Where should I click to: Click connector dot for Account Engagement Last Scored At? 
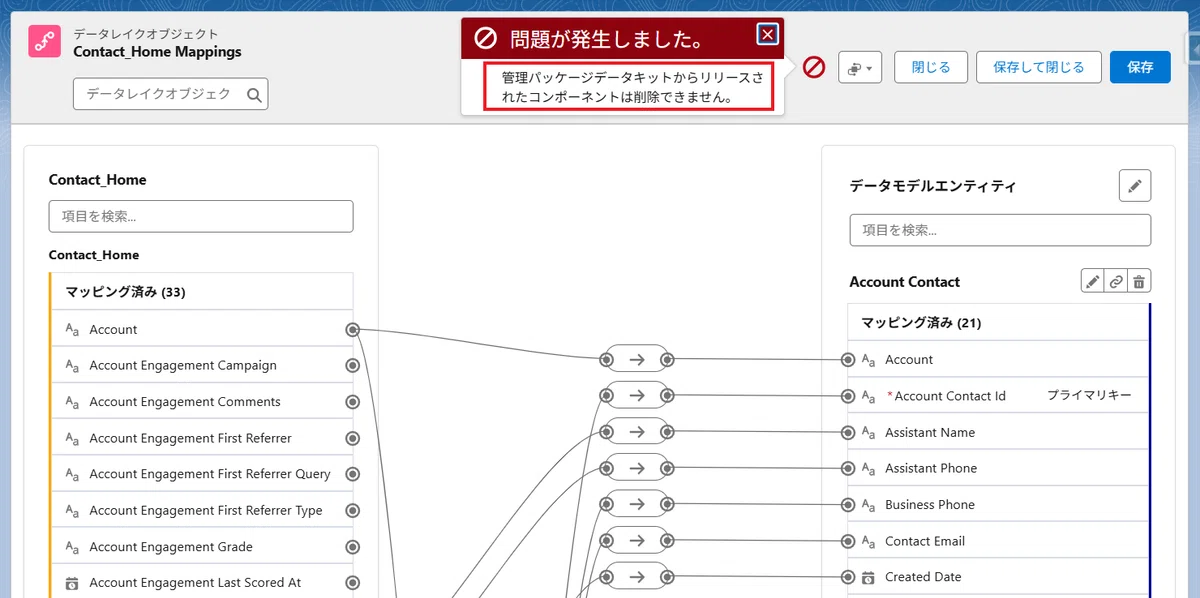[352, 583]
